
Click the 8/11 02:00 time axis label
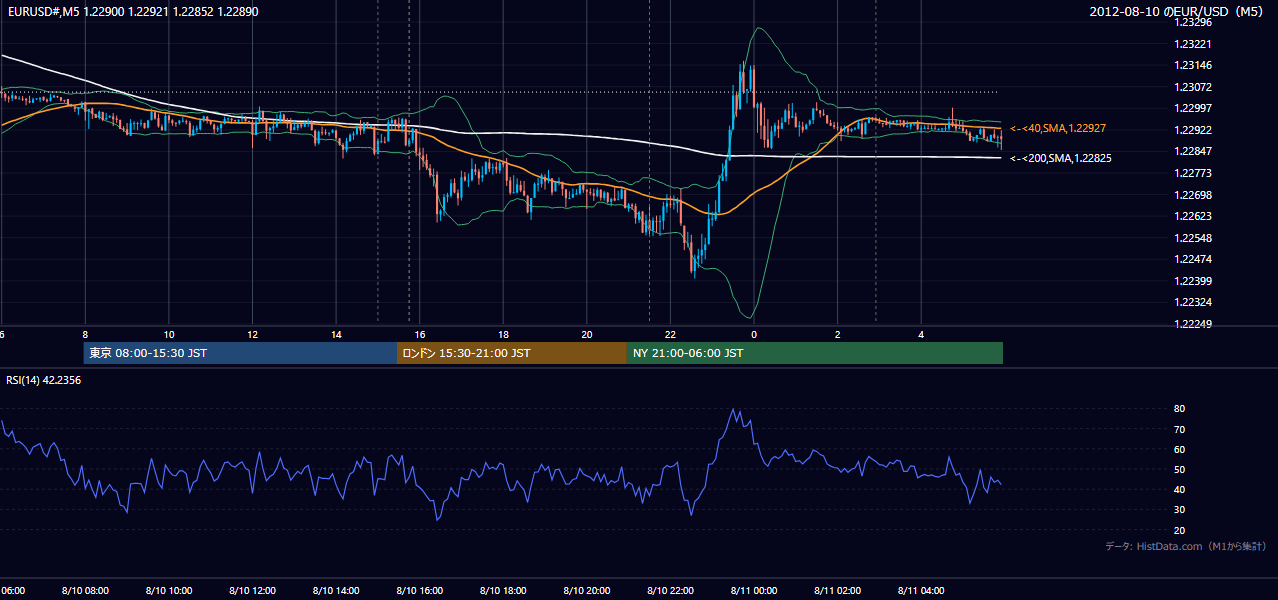pos(838,590)
